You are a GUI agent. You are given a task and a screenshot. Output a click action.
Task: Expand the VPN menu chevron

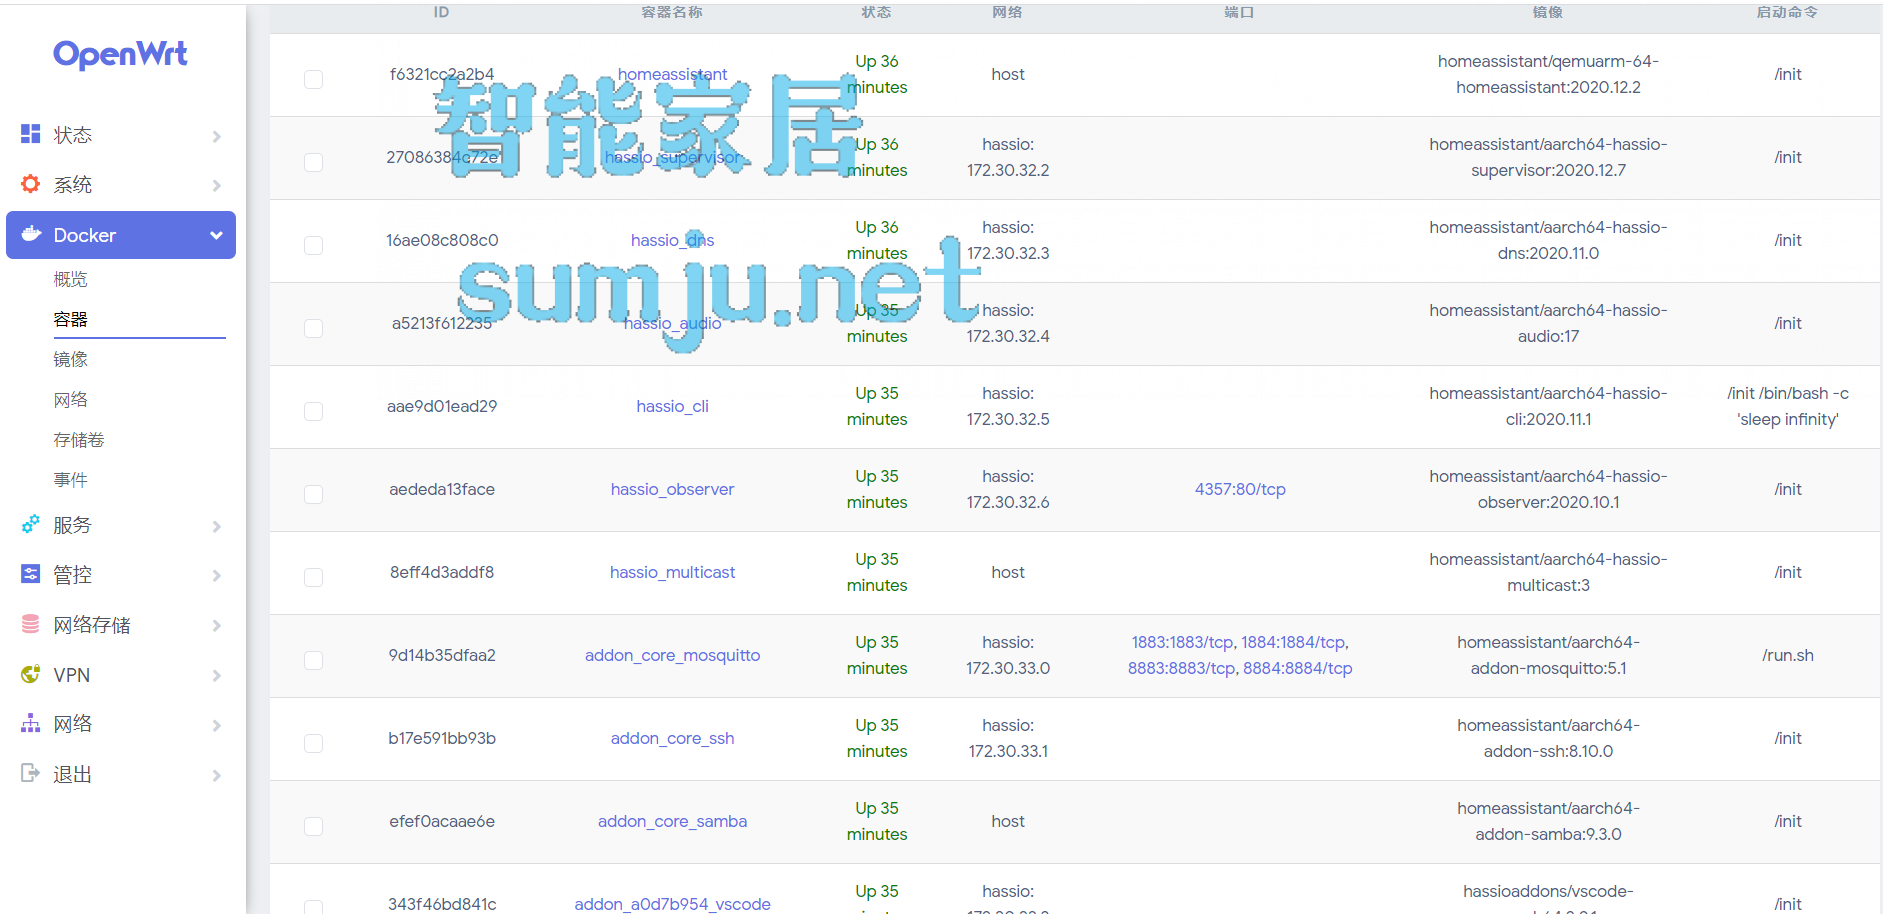[x=216, y=676]
